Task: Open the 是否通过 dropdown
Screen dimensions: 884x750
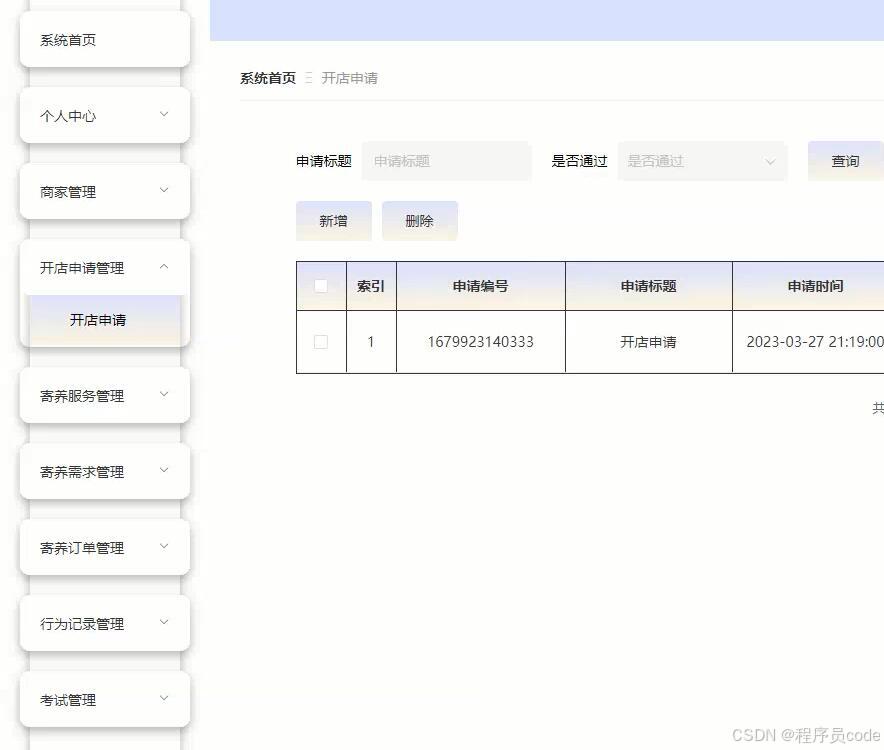Action: 702,161
